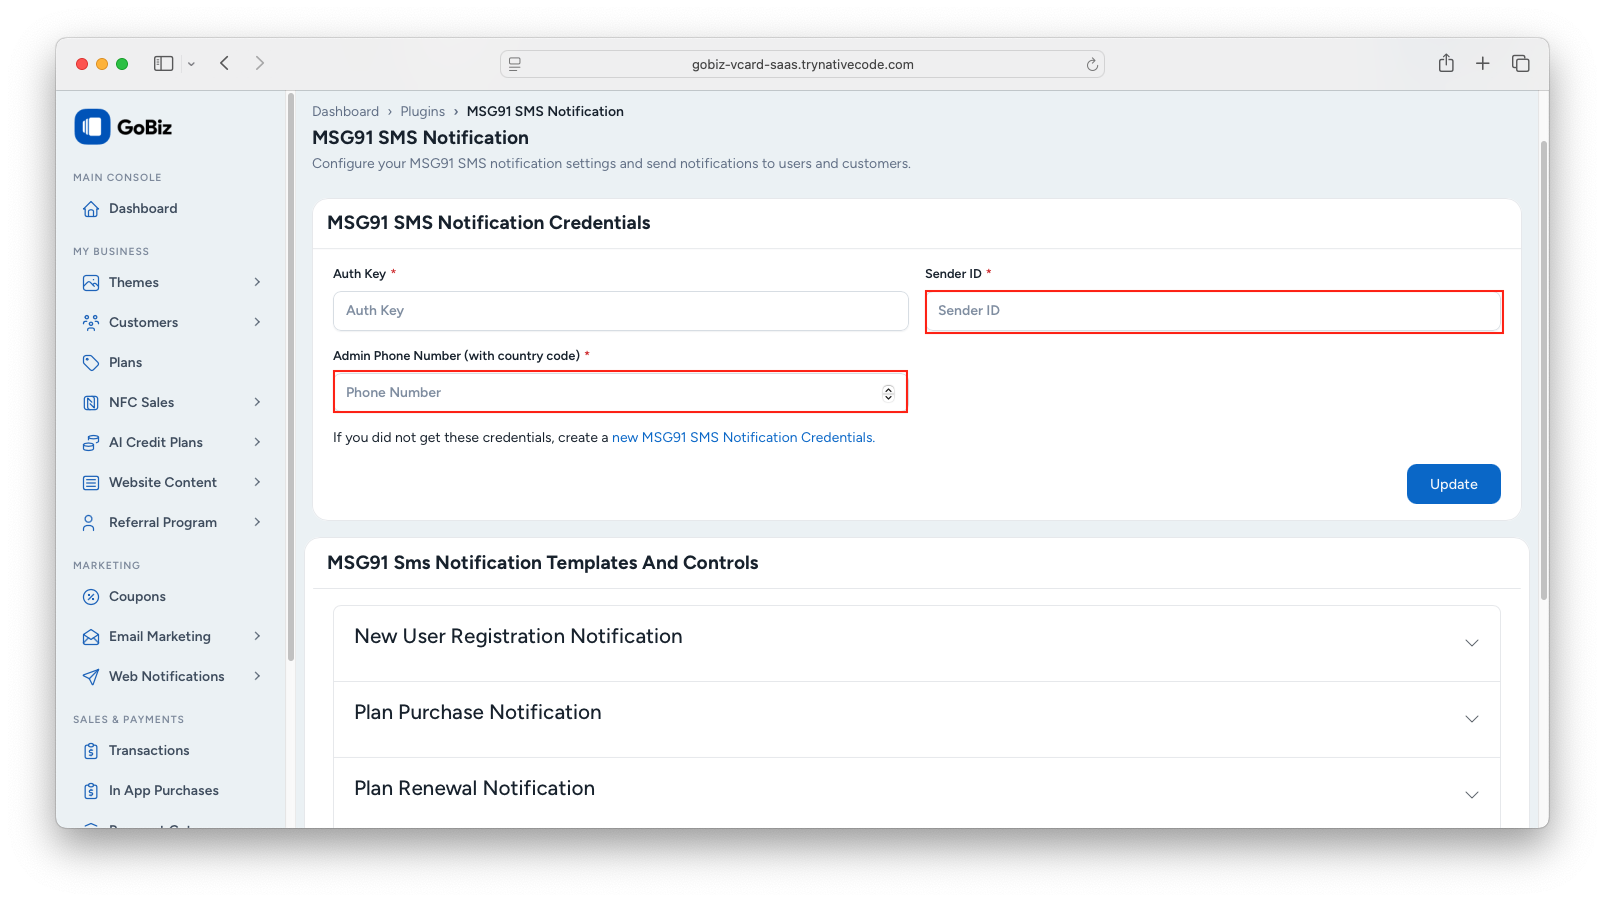Viewport: 1605px width, 902px height.
Task: Click the In App Purchases icon
Action: [91, 791]
